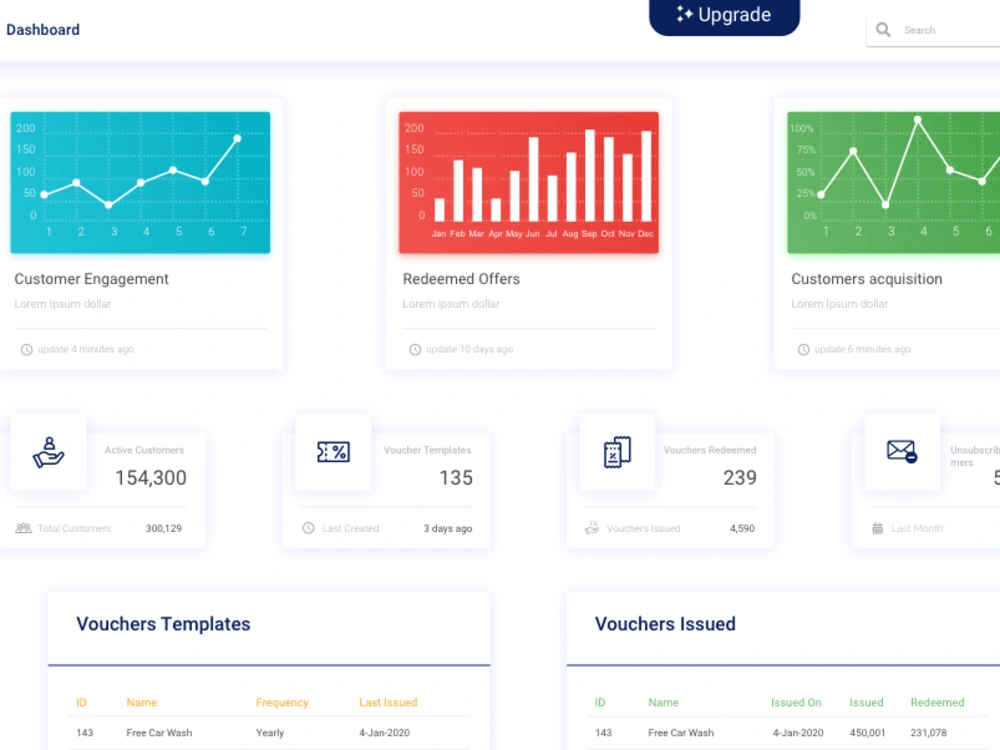Focus the Search input field
The width and height of the screenshot is (1000, 750).
933,31
